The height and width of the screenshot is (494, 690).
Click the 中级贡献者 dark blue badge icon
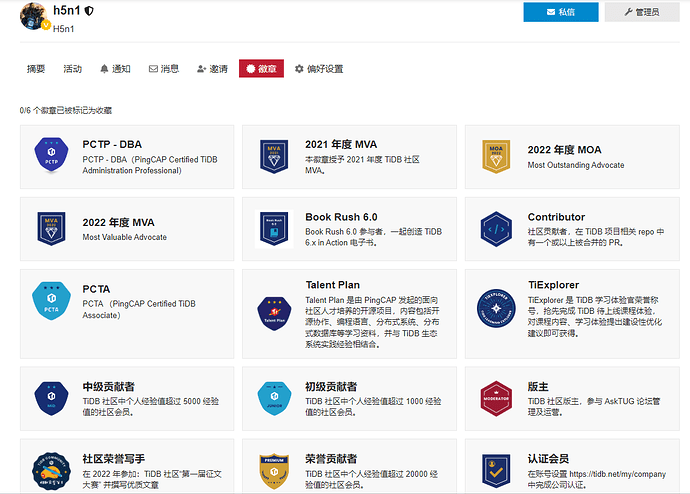(51, 398)
